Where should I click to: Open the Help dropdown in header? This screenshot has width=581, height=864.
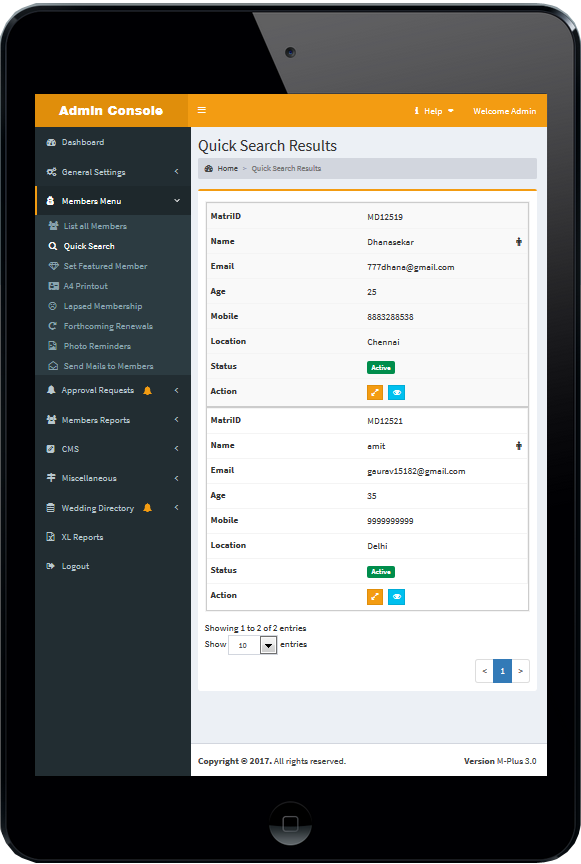(x=434, y=111)
